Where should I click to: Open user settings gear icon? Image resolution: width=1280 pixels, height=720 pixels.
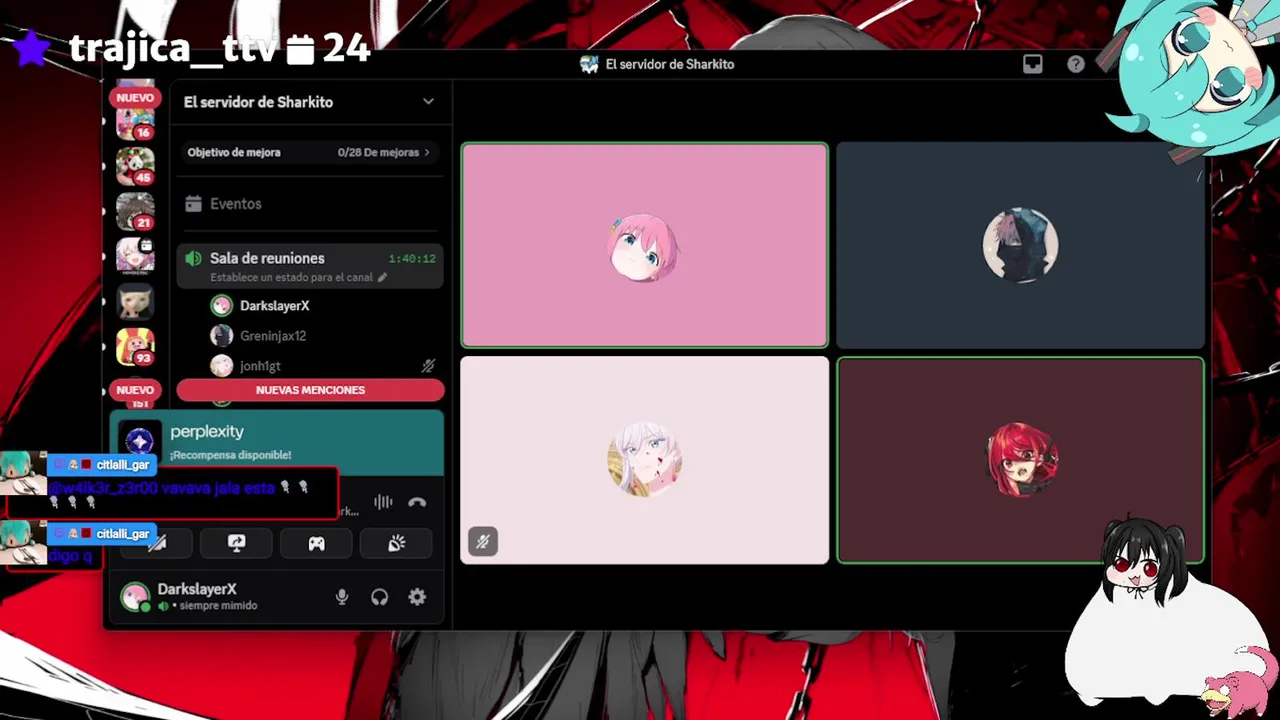(417, 597)
